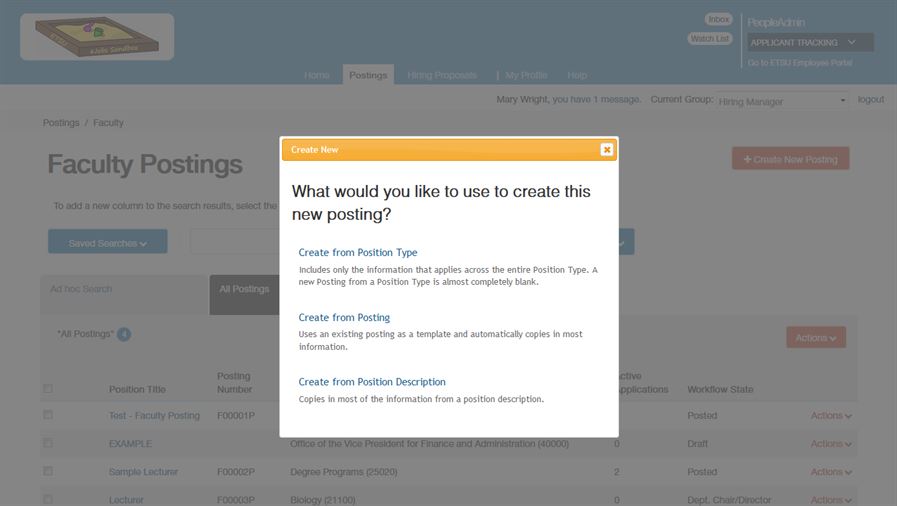Click the Create New Posting button

click(790, 159)
